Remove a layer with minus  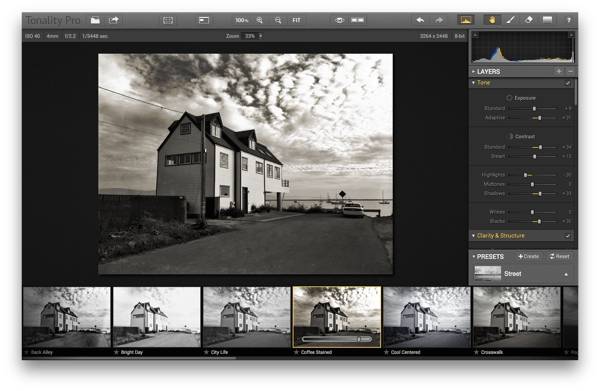click(x=571, y=72)
